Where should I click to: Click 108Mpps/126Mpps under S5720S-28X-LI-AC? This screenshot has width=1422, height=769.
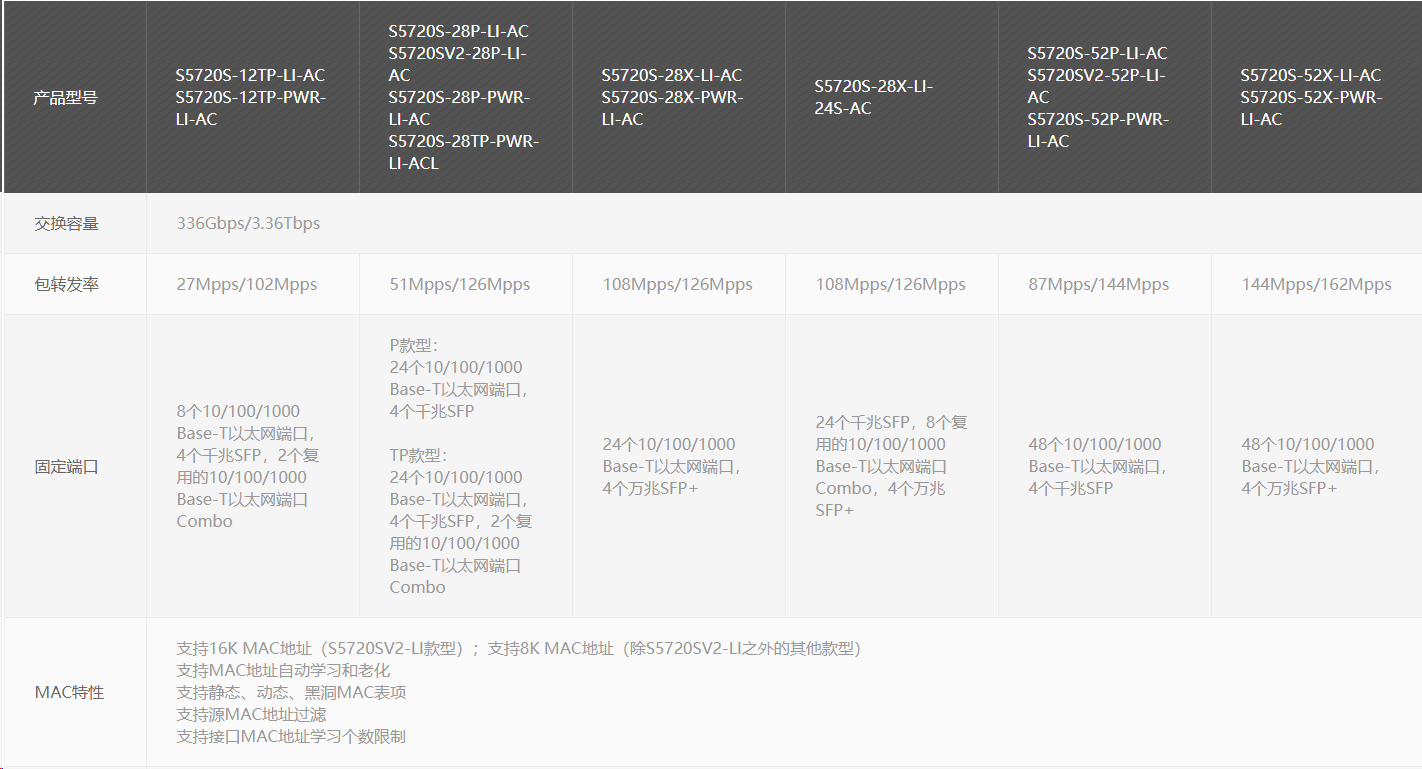[677, 284]
